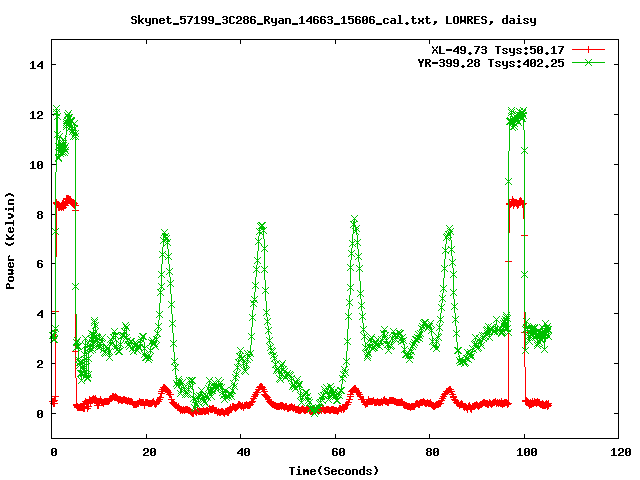The image size is (640, 480).
Task: Click the green peak near 64 seconds
Action: coord(354,220)
